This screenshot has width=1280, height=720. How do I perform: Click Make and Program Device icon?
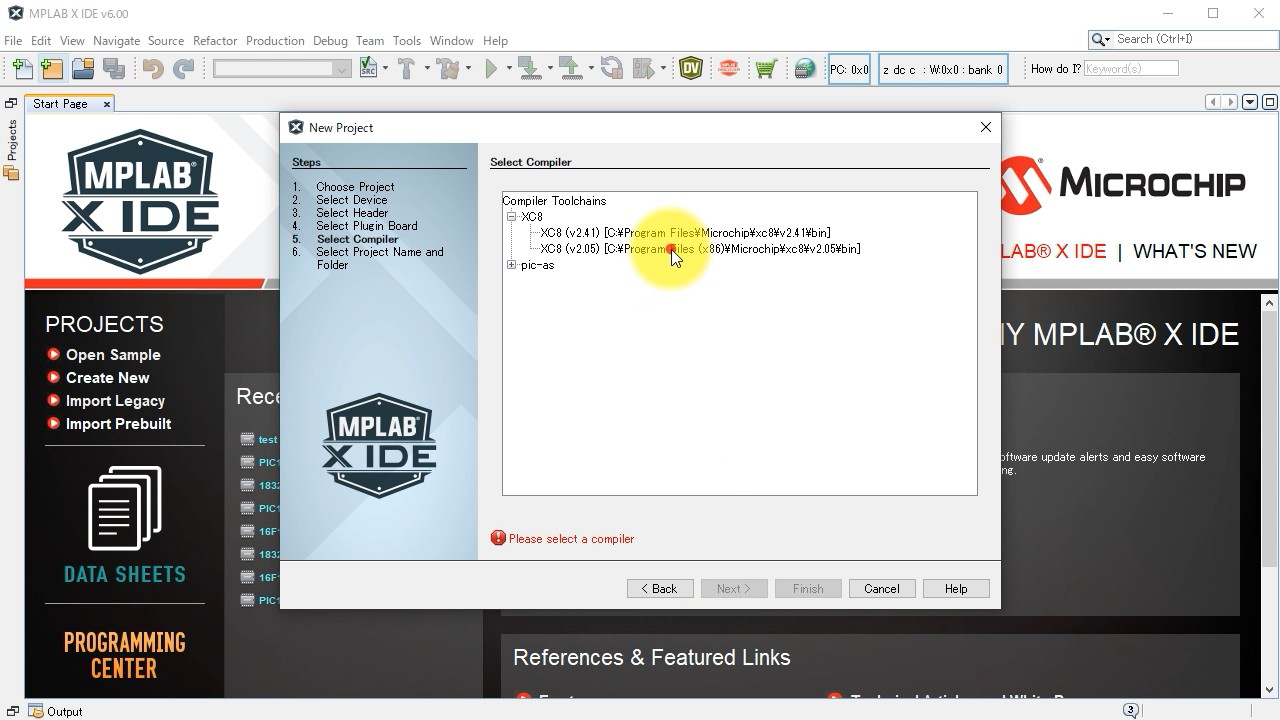pos(529,69)
